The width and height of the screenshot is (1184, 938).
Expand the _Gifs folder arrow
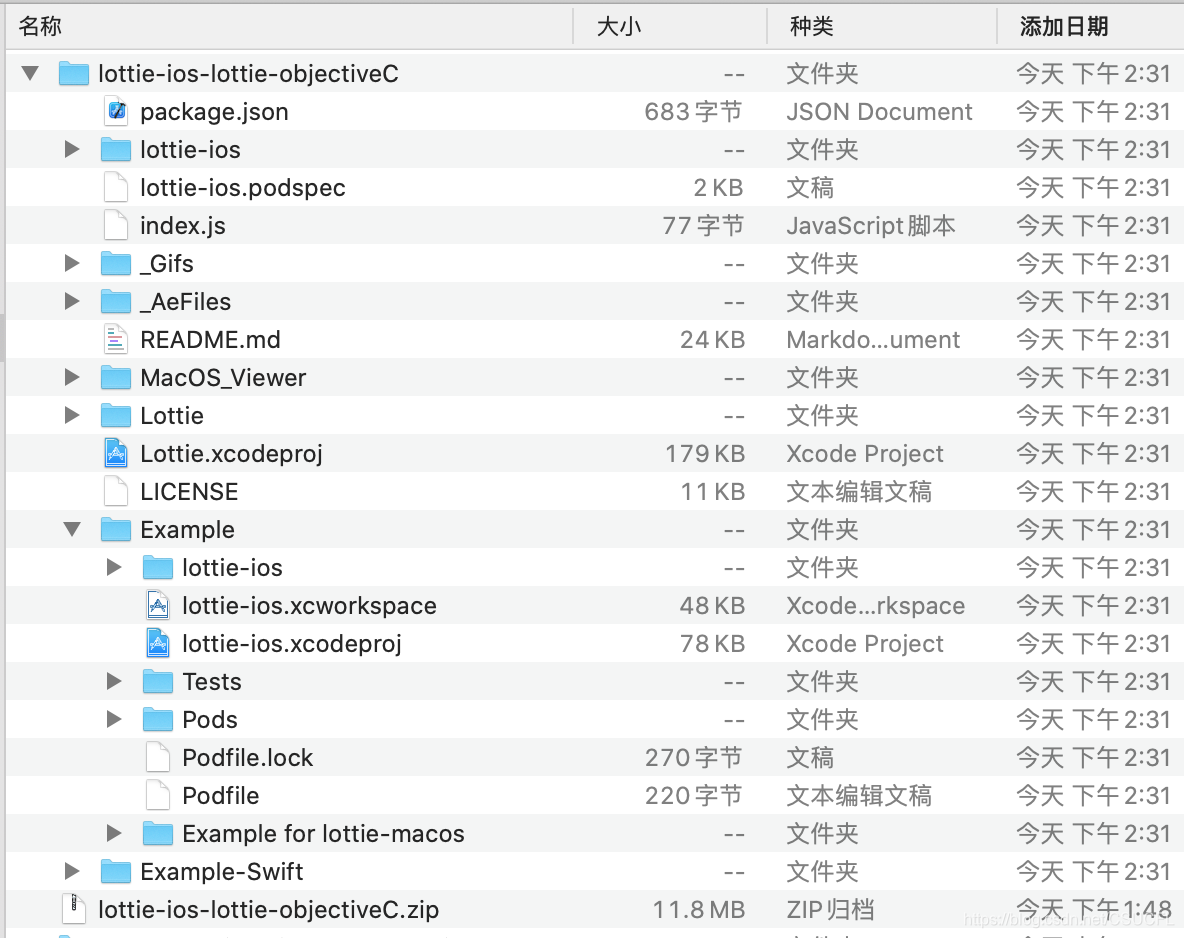pos(72,263)
